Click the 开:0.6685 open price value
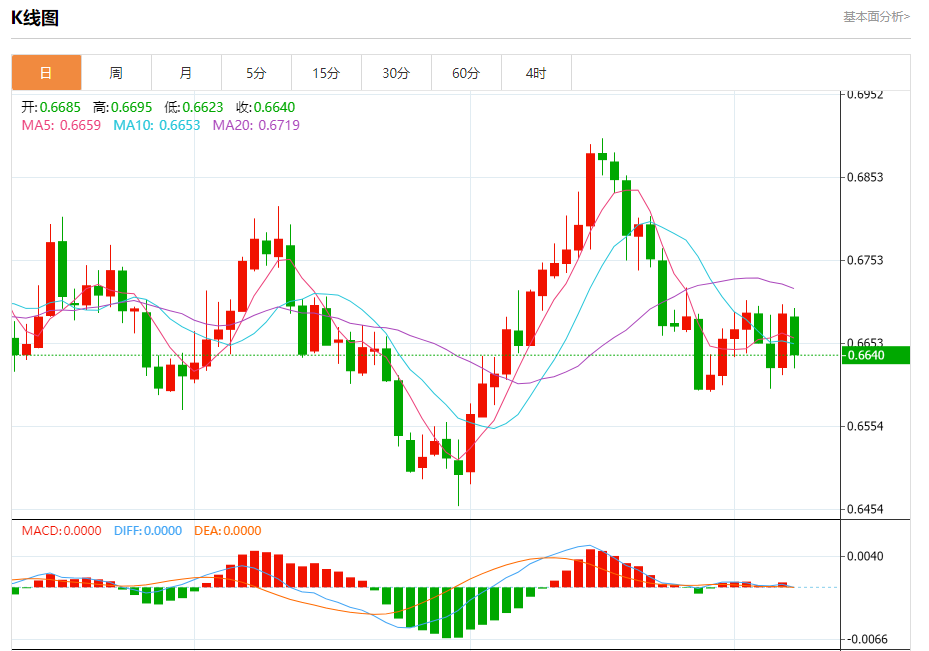The width and height of the screenshot is (929, 651). (51, 107)
